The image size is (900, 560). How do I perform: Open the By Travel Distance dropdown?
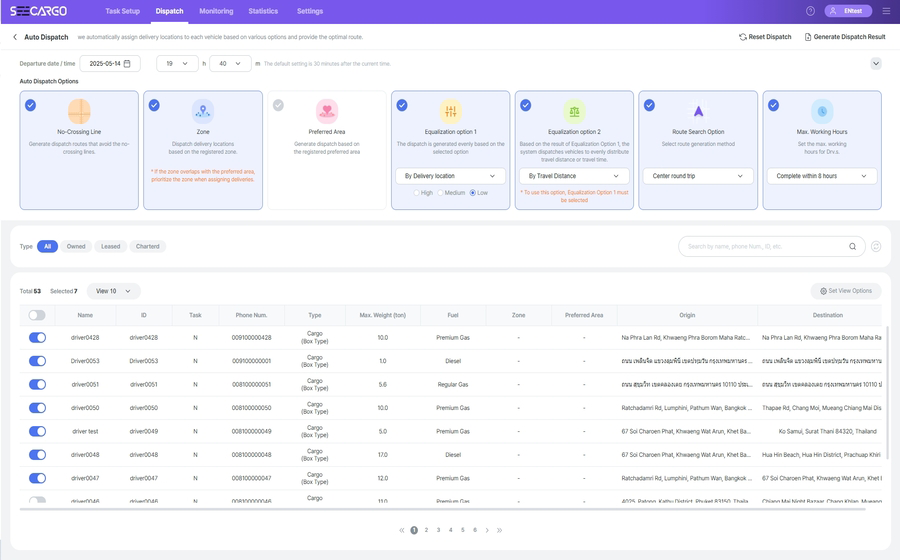(x=574, y=176)
